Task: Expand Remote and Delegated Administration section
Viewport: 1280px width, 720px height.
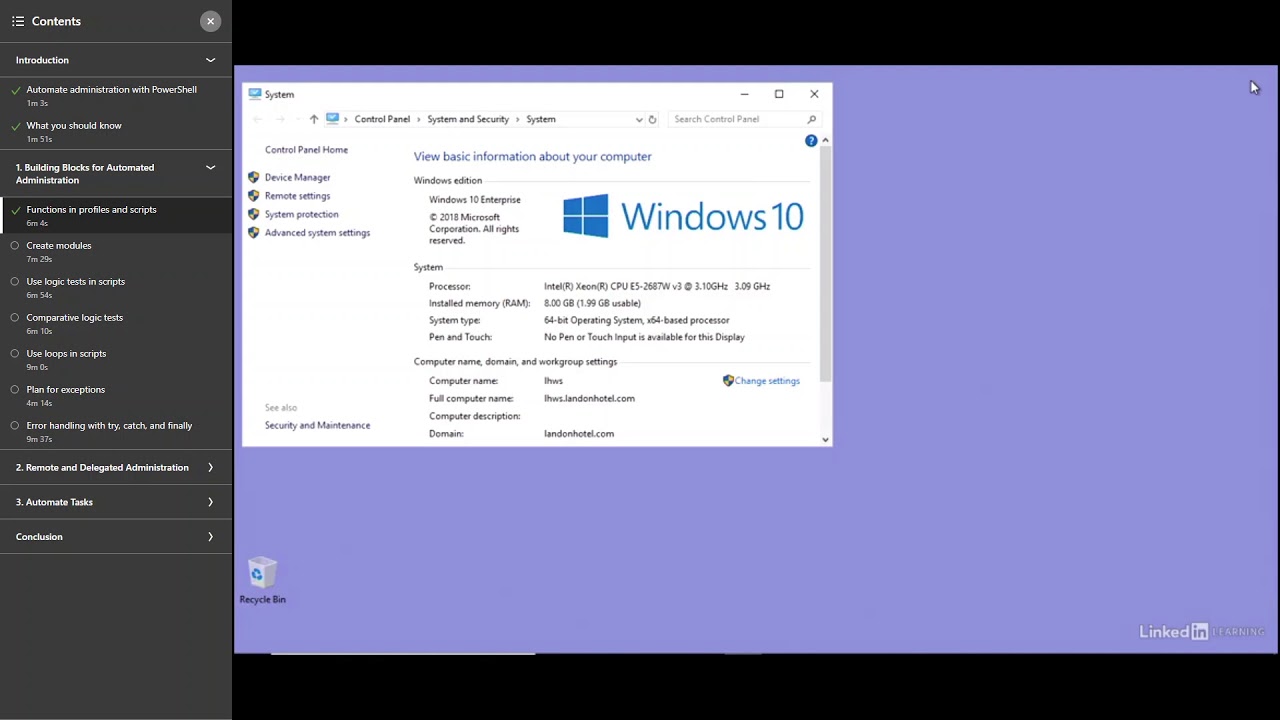Action: [210, 467]
